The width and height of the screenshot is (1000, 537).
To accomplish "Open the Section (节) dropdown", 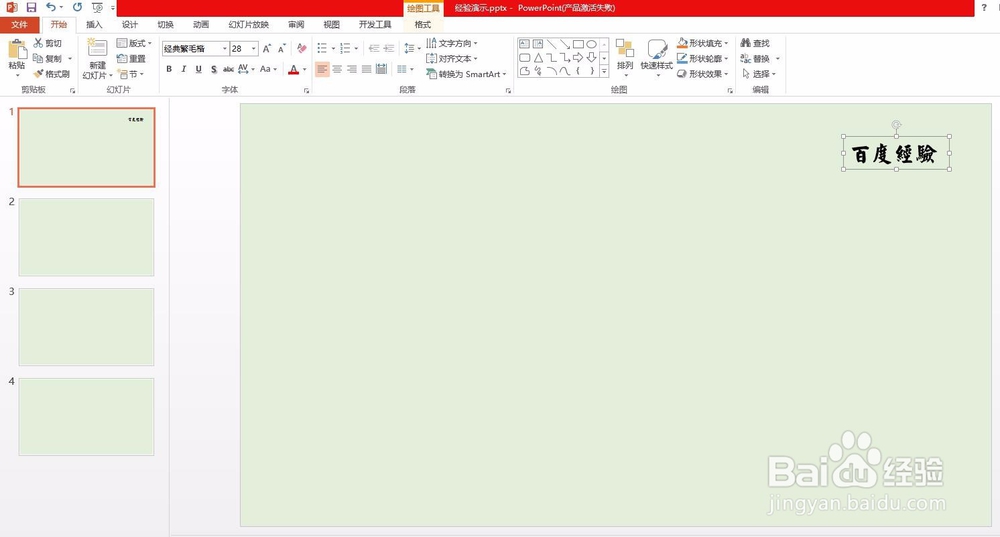I will pyautogui.click(x=131, y=74).
